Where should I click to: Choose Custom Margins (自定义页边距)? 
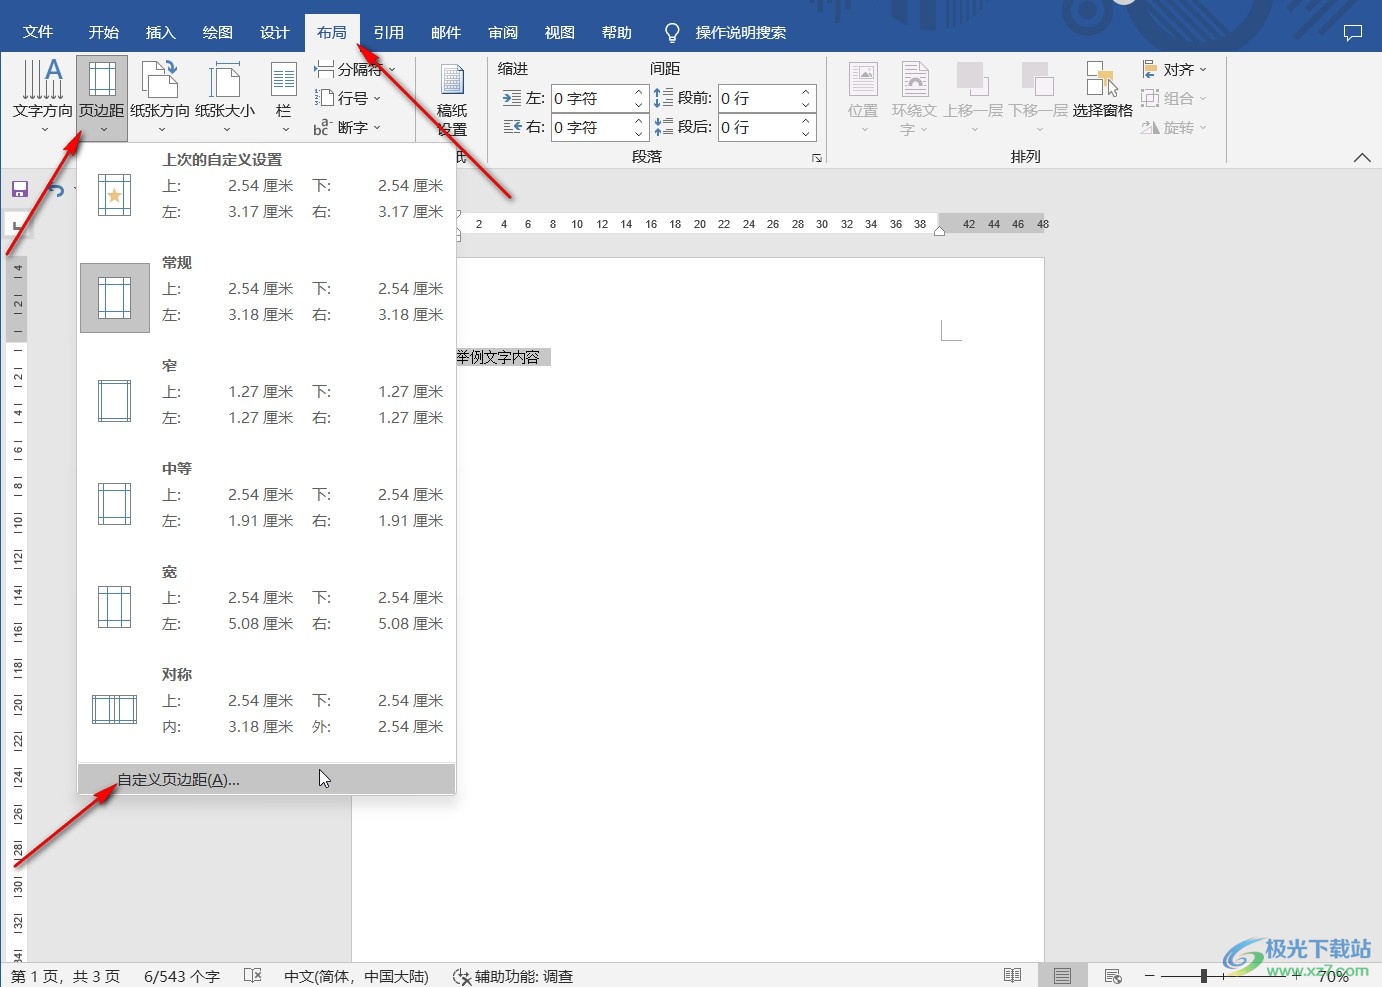pos(266,779)
